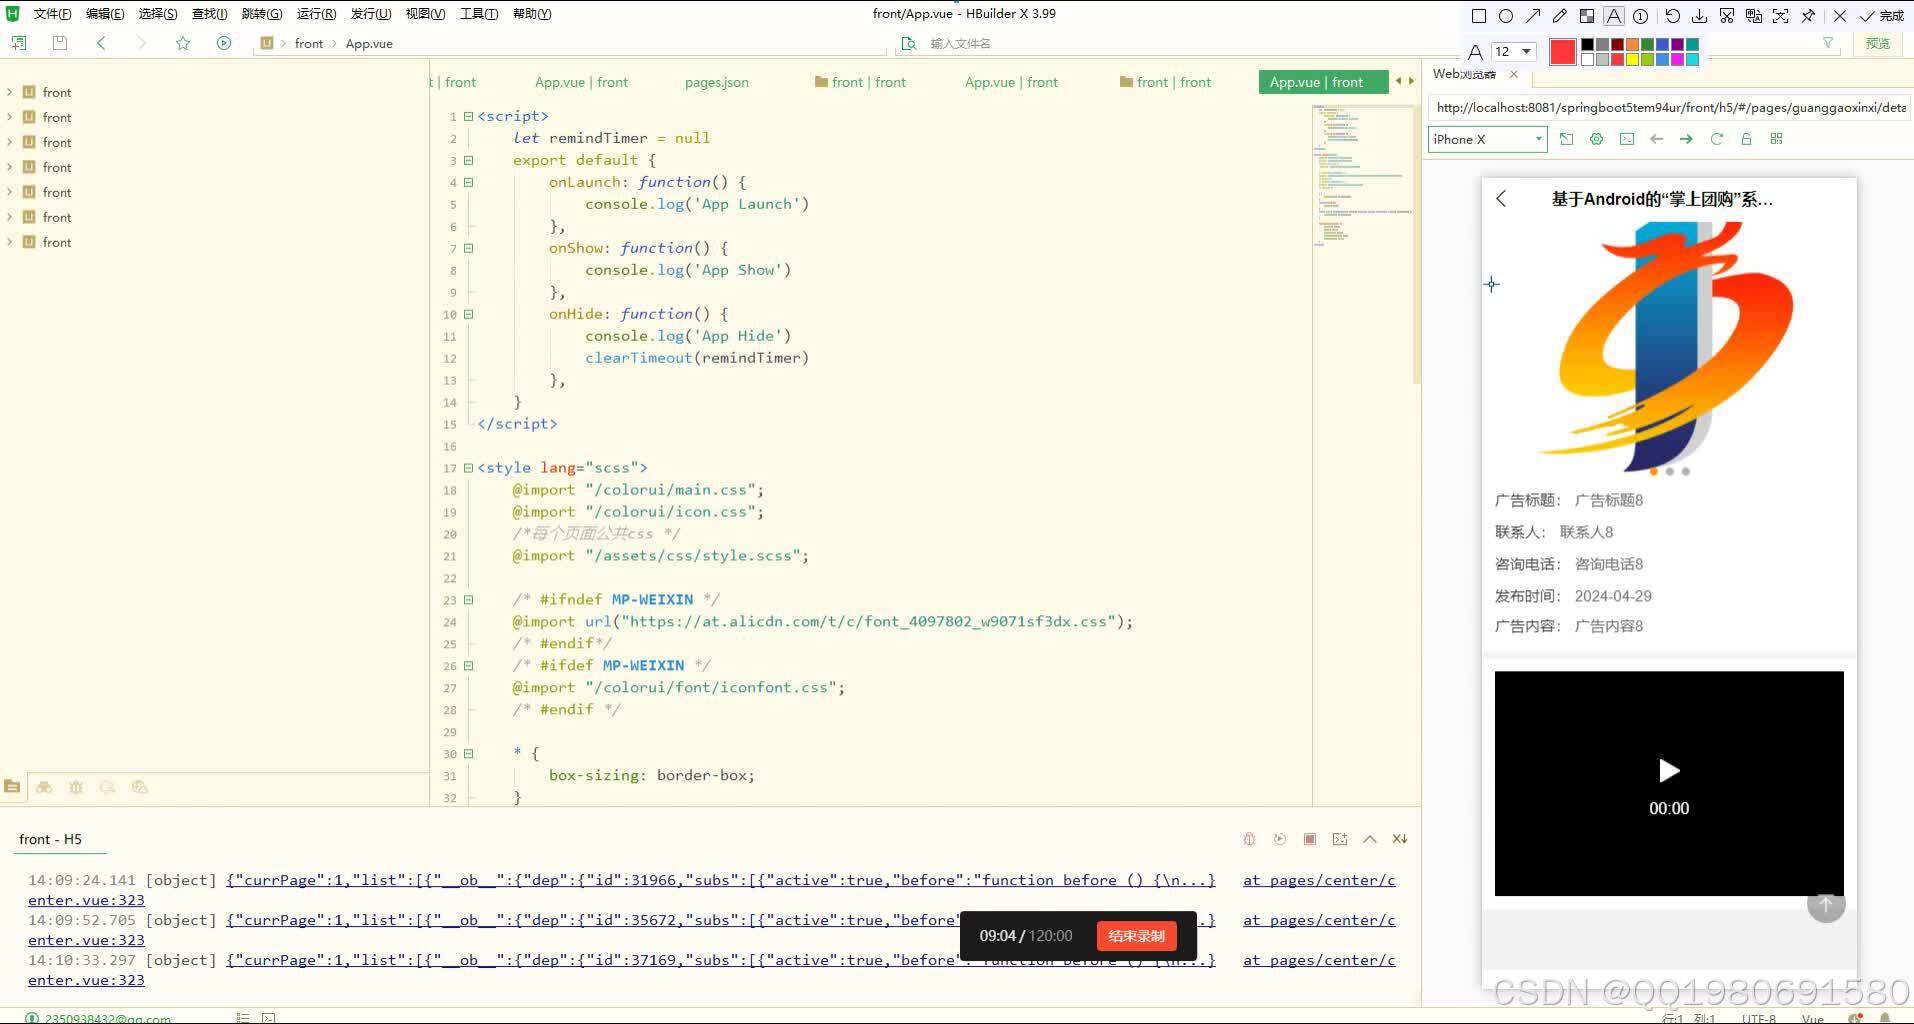Viewport: 1914px width, 1024px height.
Task: Expand the first front project folder
Action: tap(10, 92)
